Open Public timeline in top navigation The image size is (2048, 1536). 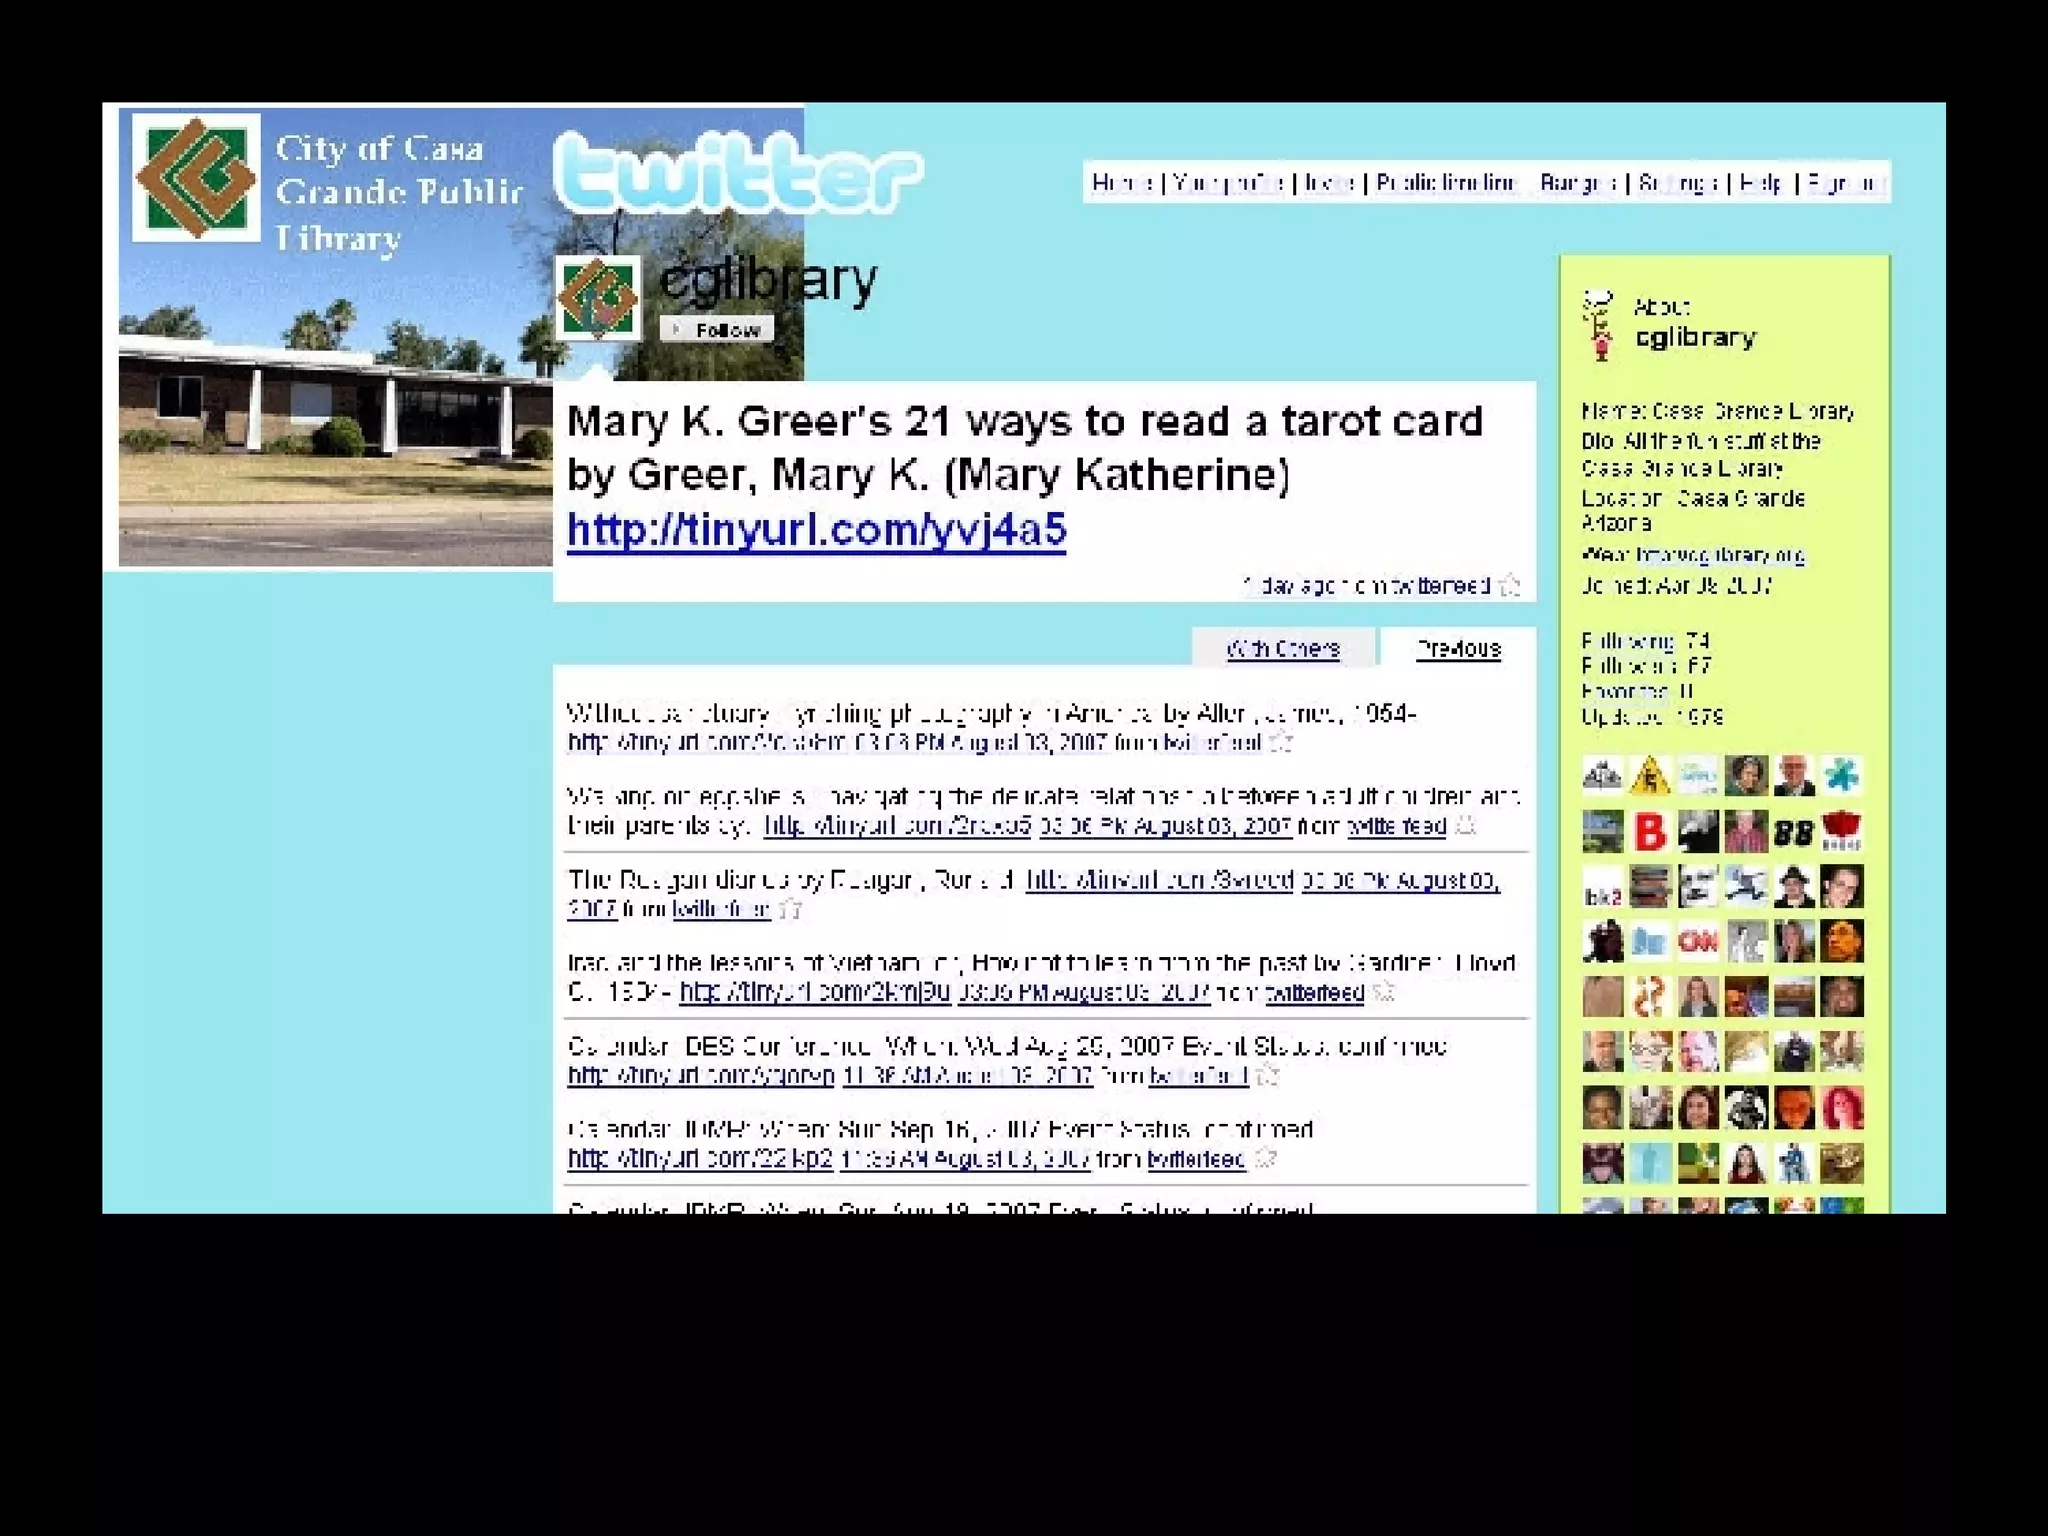[x=1445, y=183]
